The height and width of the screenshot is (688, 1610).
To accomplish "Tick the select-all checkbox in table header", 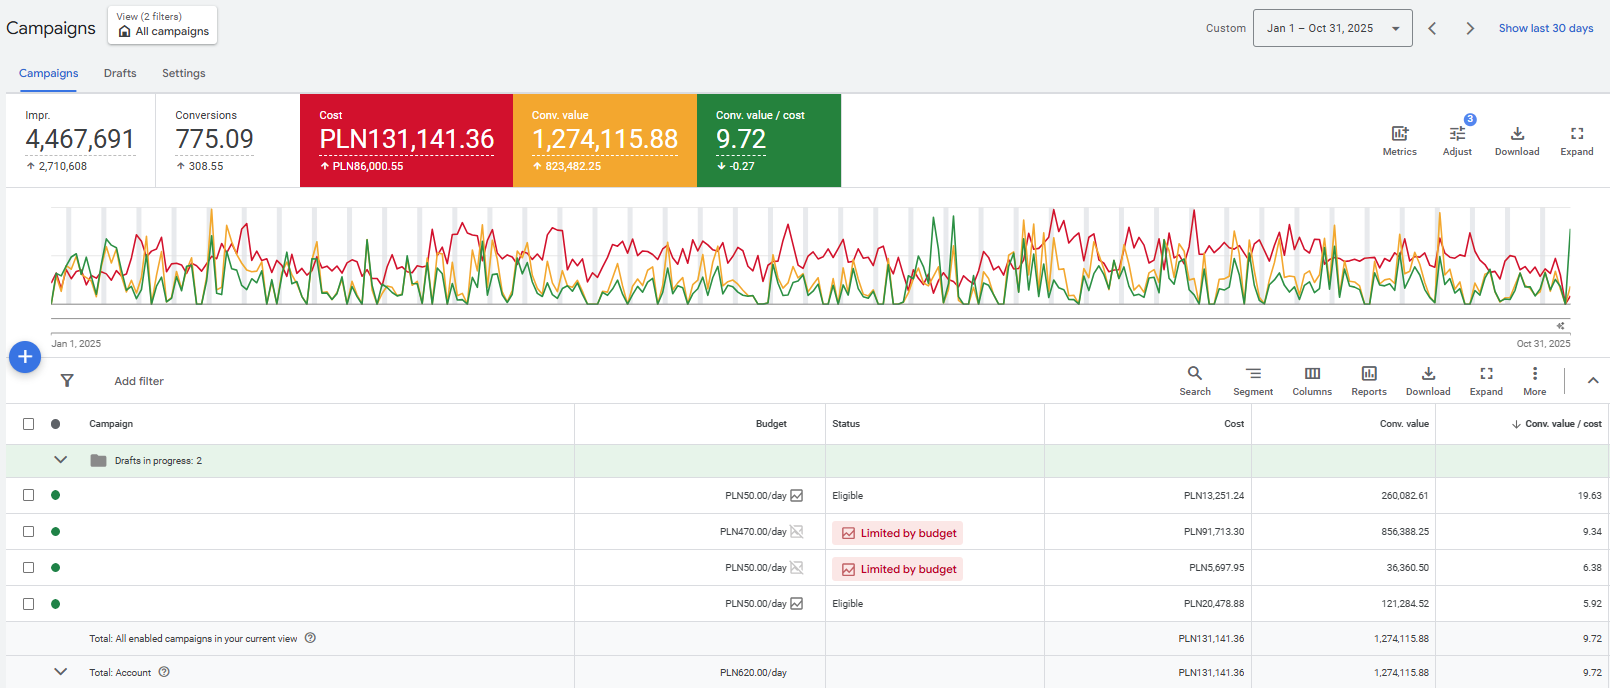I will tap(28, 424).
